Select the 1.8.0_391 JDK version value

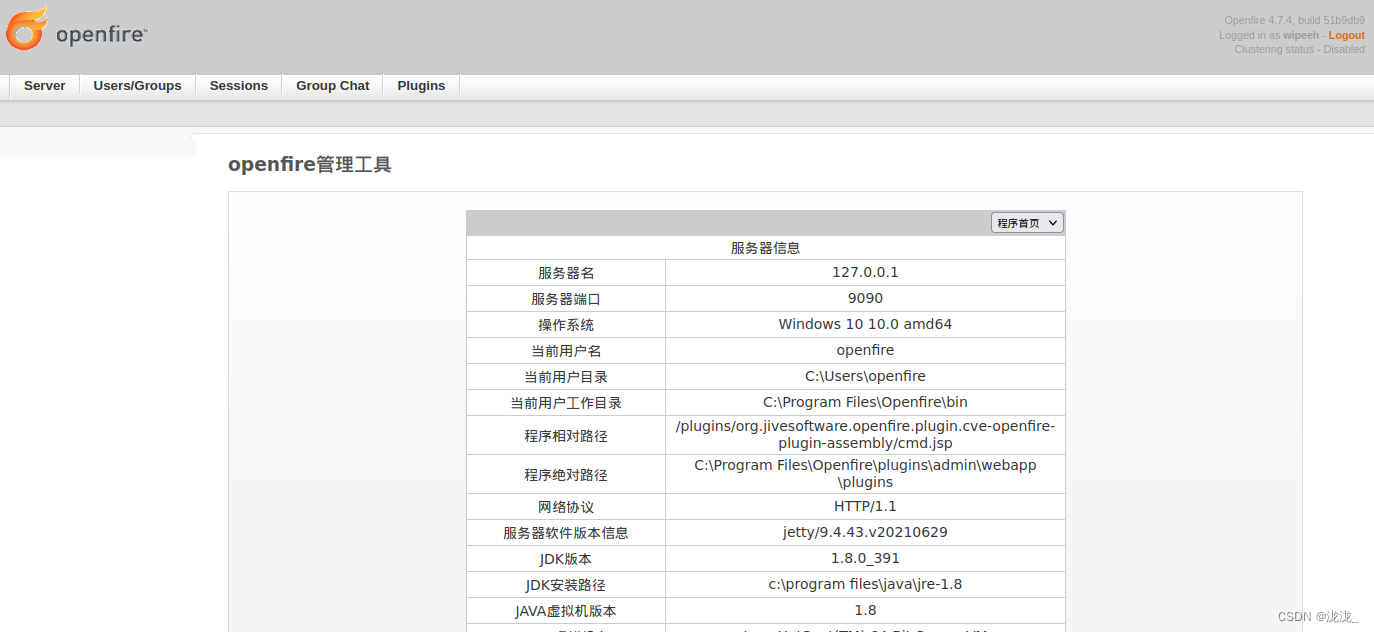[865, 558]
